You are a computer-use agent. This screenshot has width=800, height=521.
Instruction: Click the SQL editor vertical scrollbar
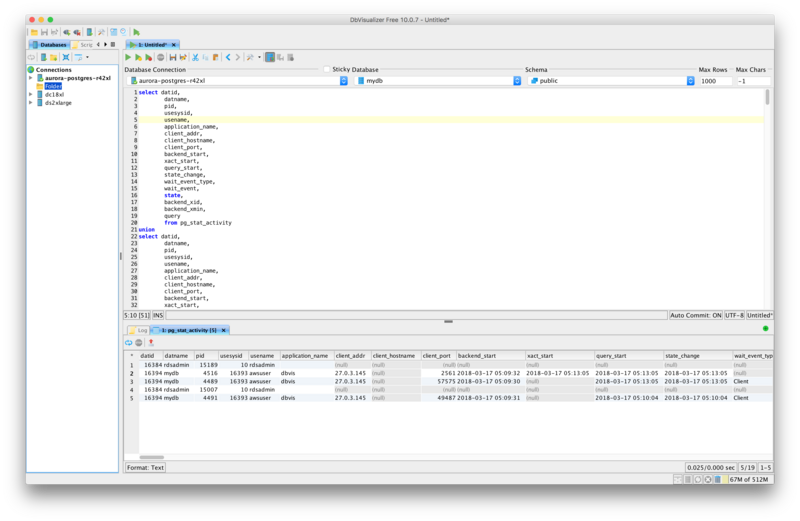(767, 97)
